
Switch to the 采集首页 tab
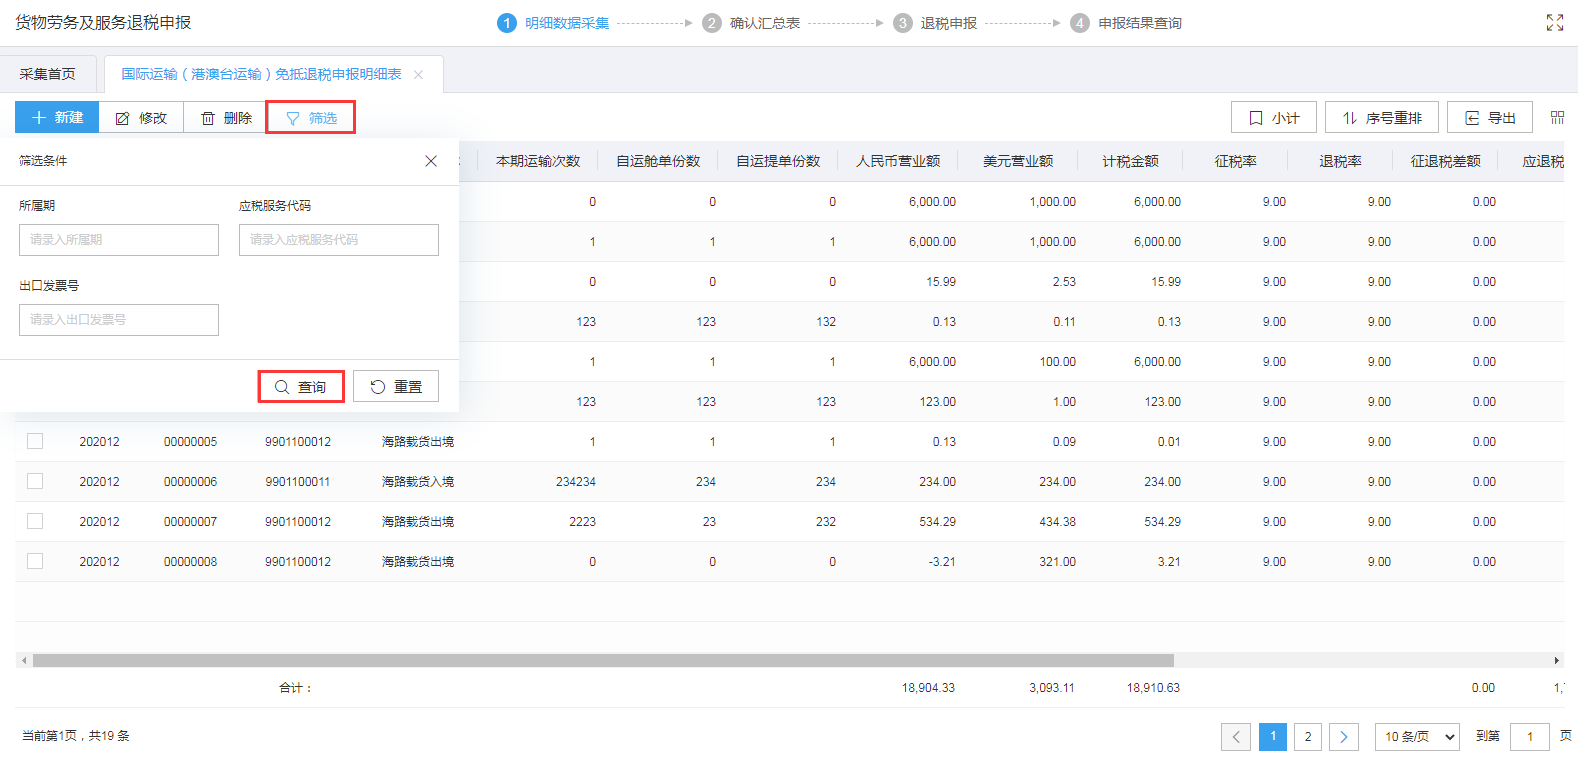point(48,75)
